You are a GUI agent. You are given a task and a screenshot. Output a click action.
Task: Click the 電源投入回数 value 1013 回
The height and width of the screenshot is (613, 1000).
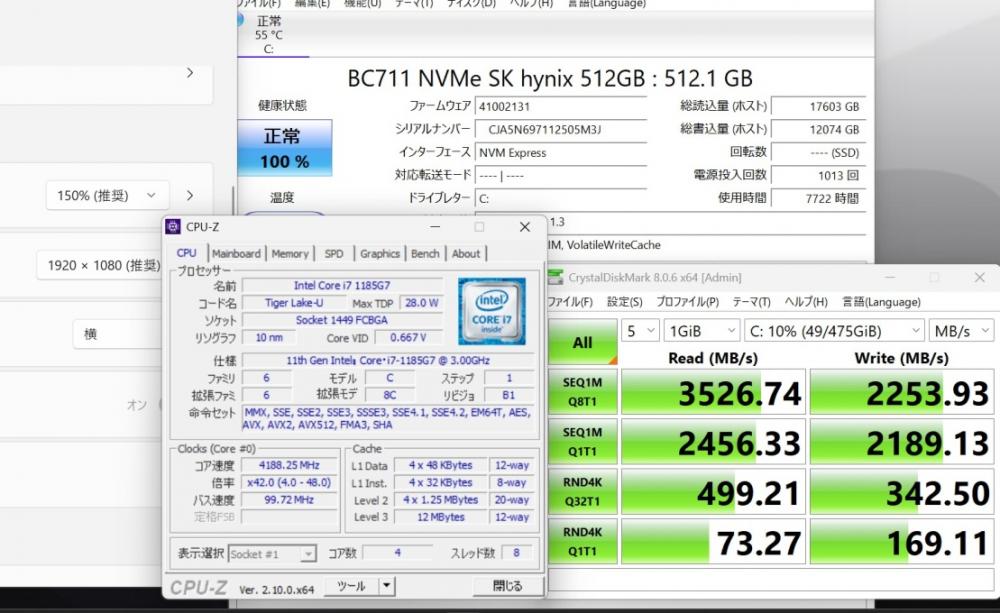[x=818, y=175]
